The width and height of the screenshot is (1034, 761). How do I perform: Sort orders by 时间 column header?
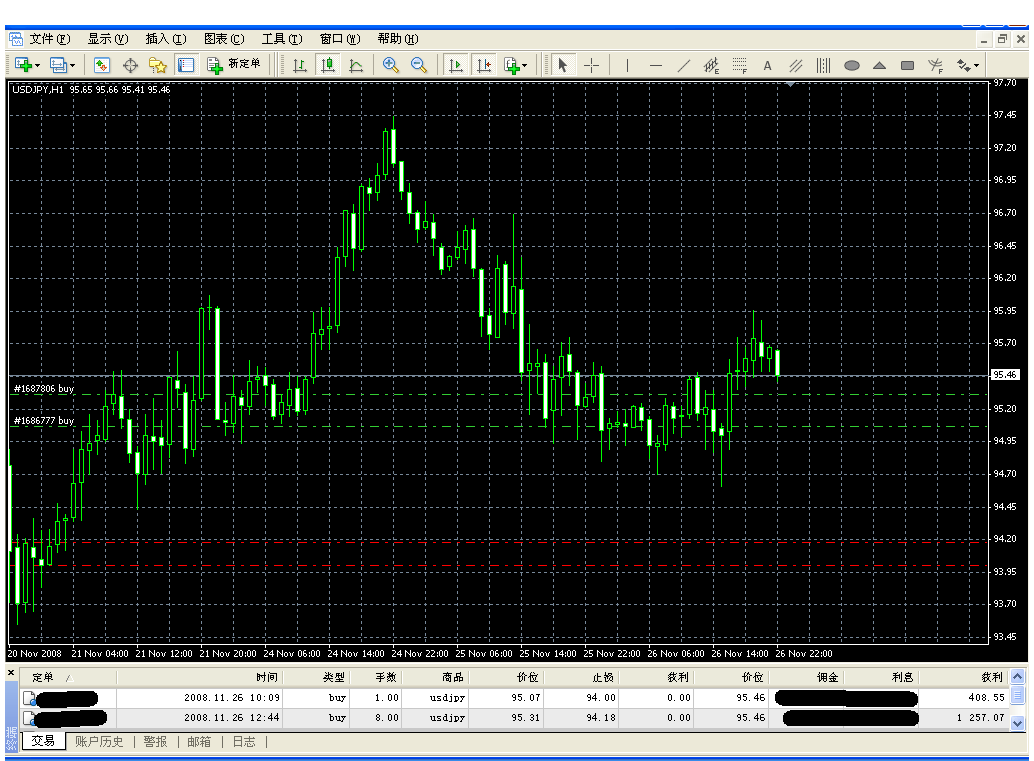(200, 677)
